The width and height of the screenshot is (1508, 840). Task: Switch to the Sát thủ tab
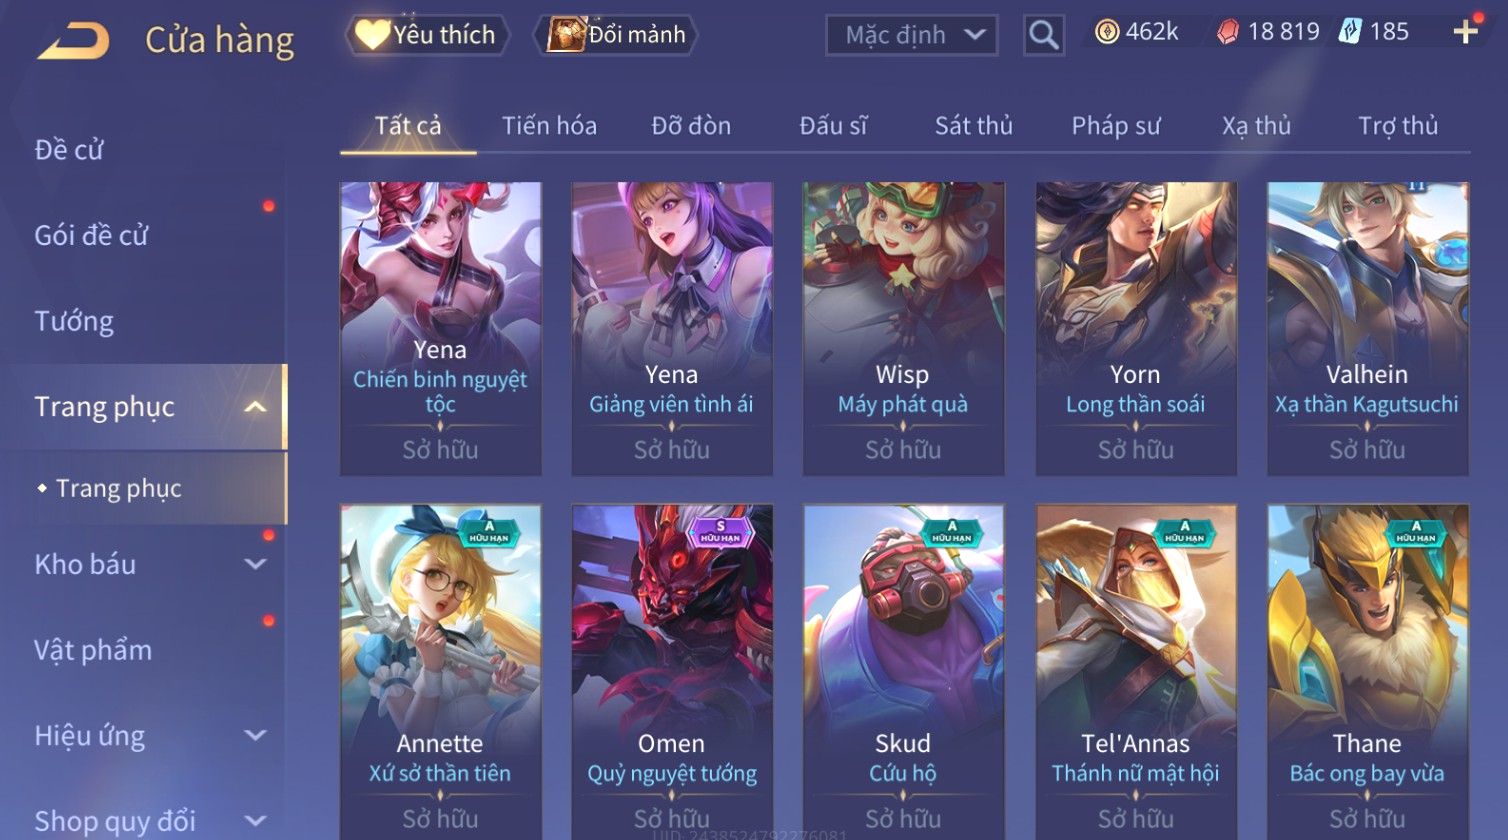pyautogui.click(x=974, y=126)
